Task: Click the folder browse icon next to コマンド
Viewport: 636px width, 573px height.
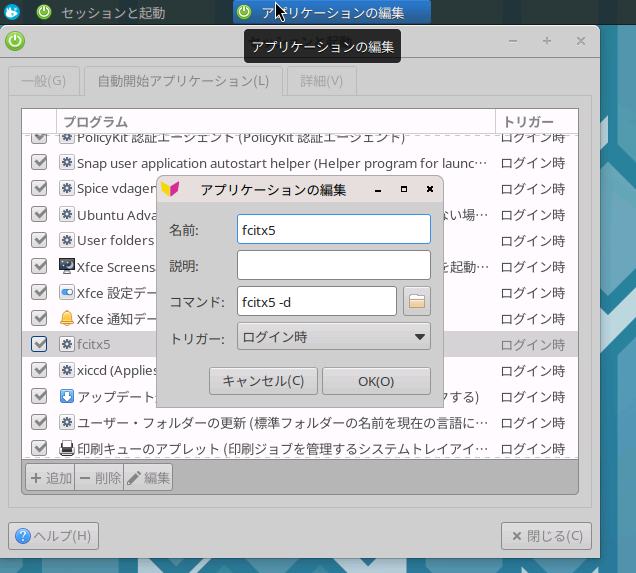Action: click(x=417, y=301)
